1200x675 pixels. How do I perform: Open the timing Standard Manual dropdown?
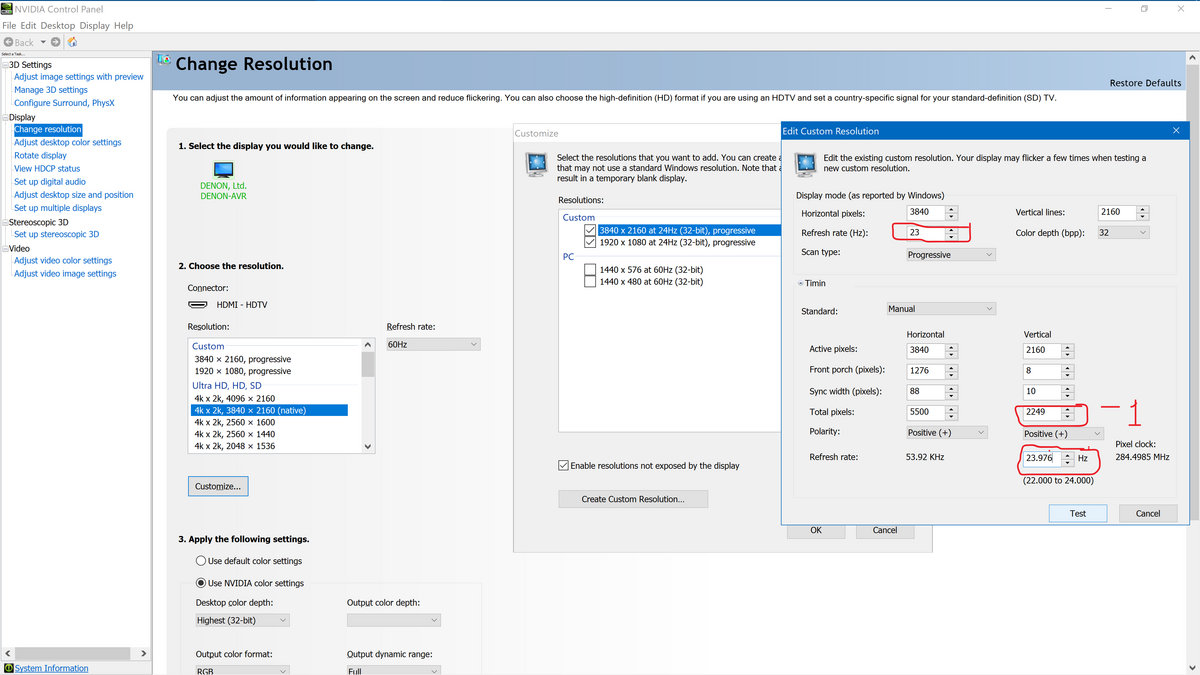940,309
